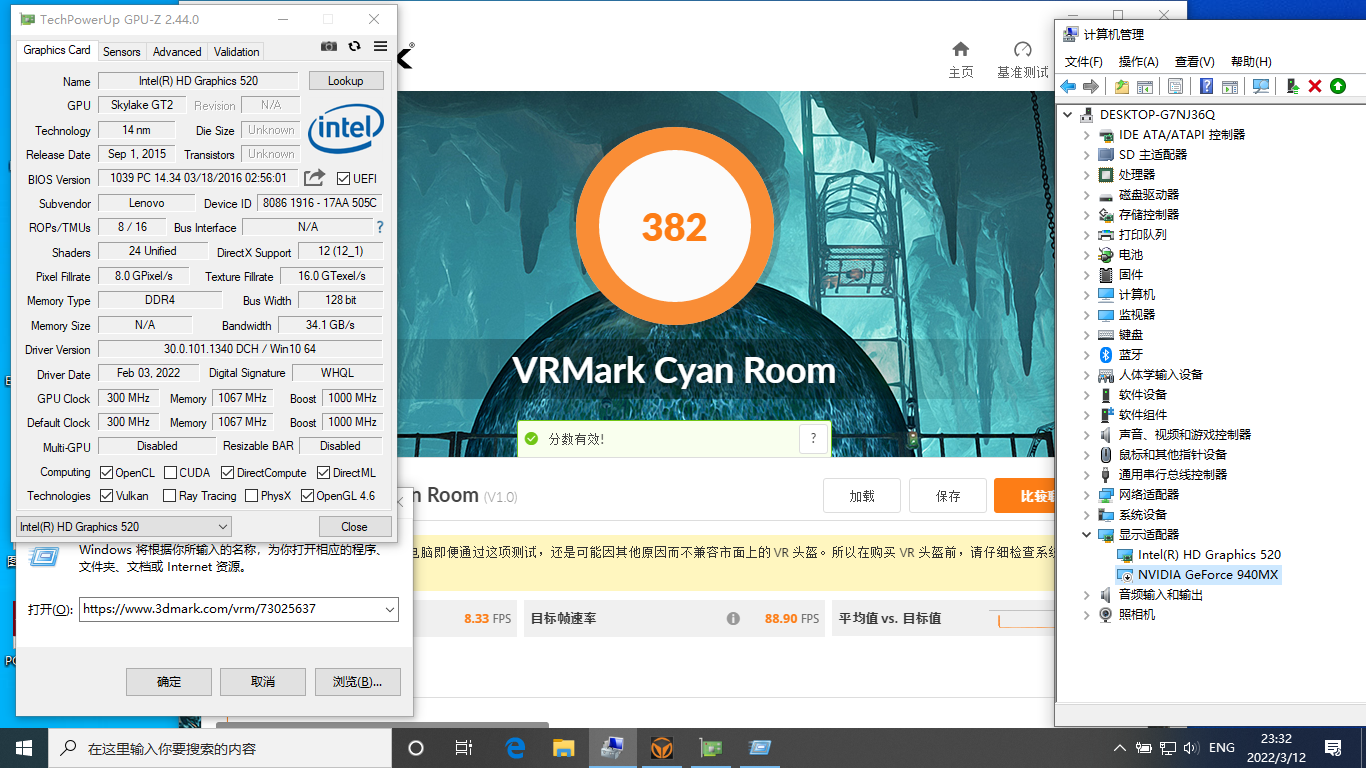Screen dimensions: 1366x768
Task: Open the GPU selection dropdown in GPU-Z
Action: (x=124, y=526)
